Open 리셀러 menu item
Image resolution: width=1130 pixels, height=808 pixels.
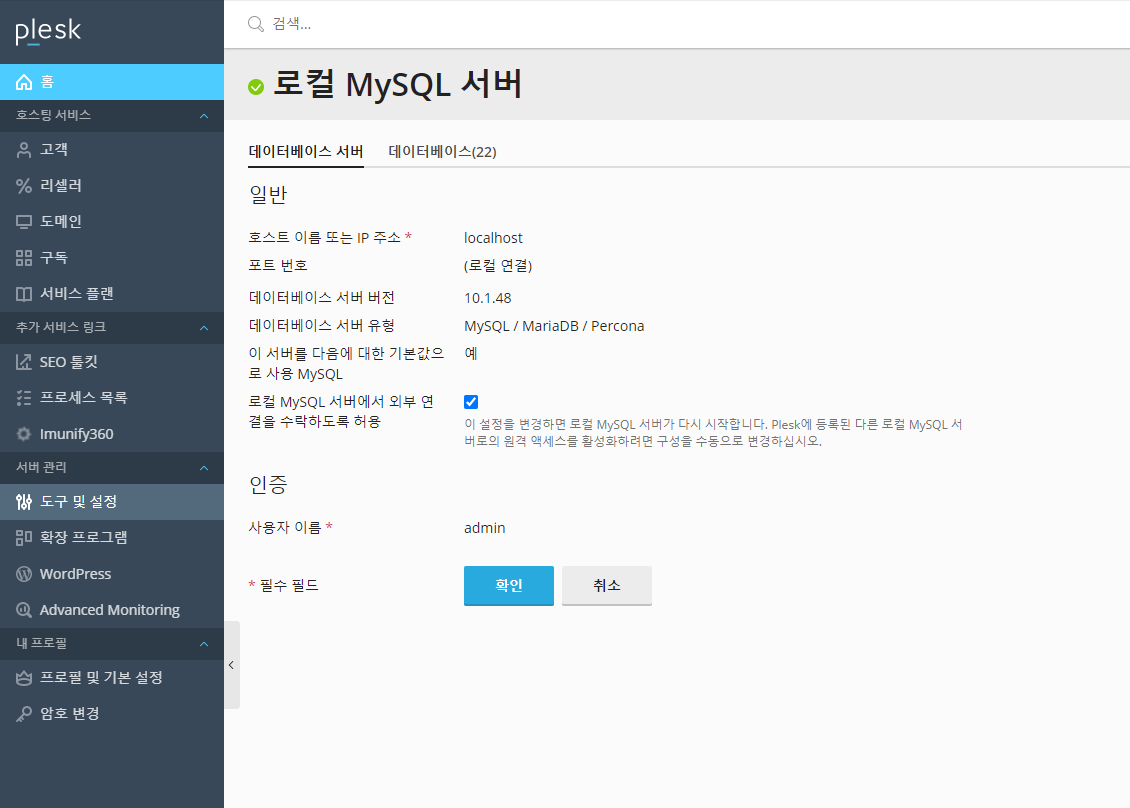pos(112,186)
